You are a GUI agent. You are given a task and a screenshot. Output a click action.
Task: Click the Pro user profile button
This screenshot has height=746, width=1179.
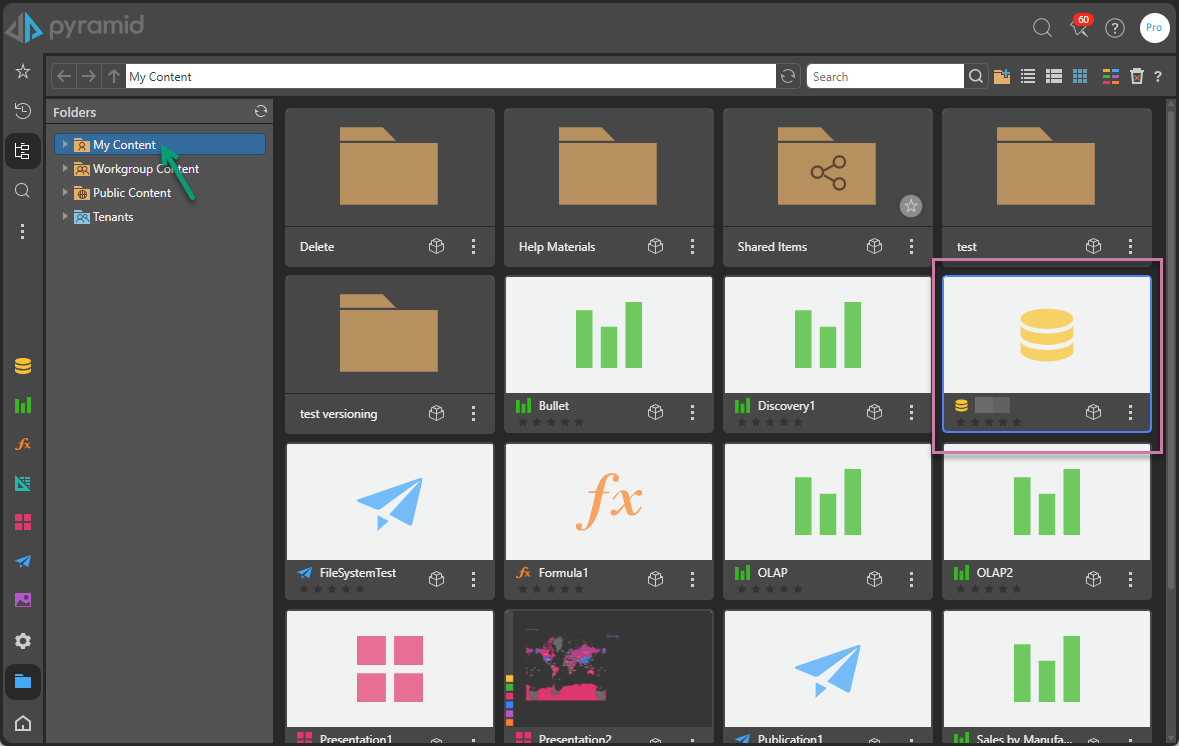1154,28
